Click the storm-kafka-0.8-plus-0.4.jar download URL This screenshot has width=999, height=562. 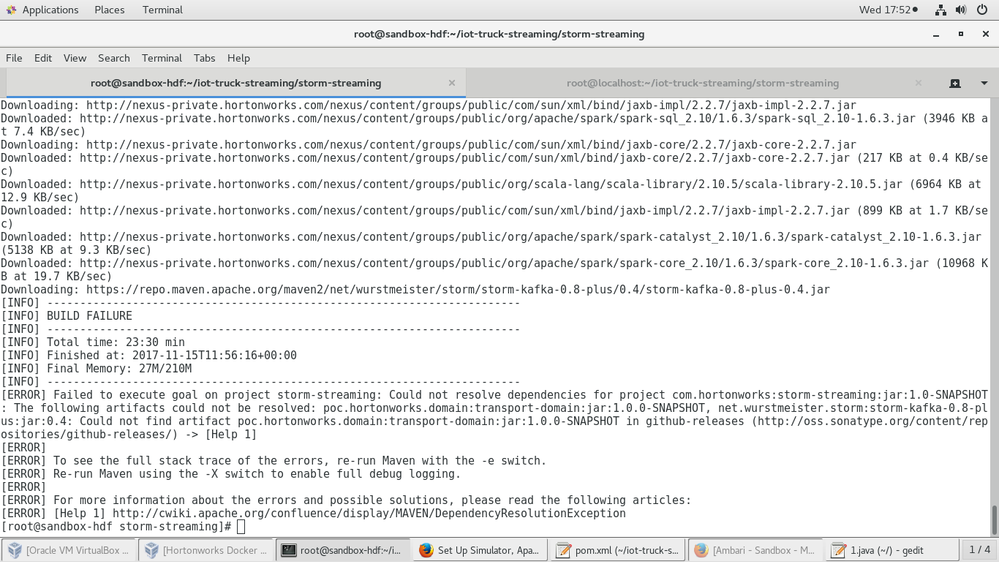point(457,290)
